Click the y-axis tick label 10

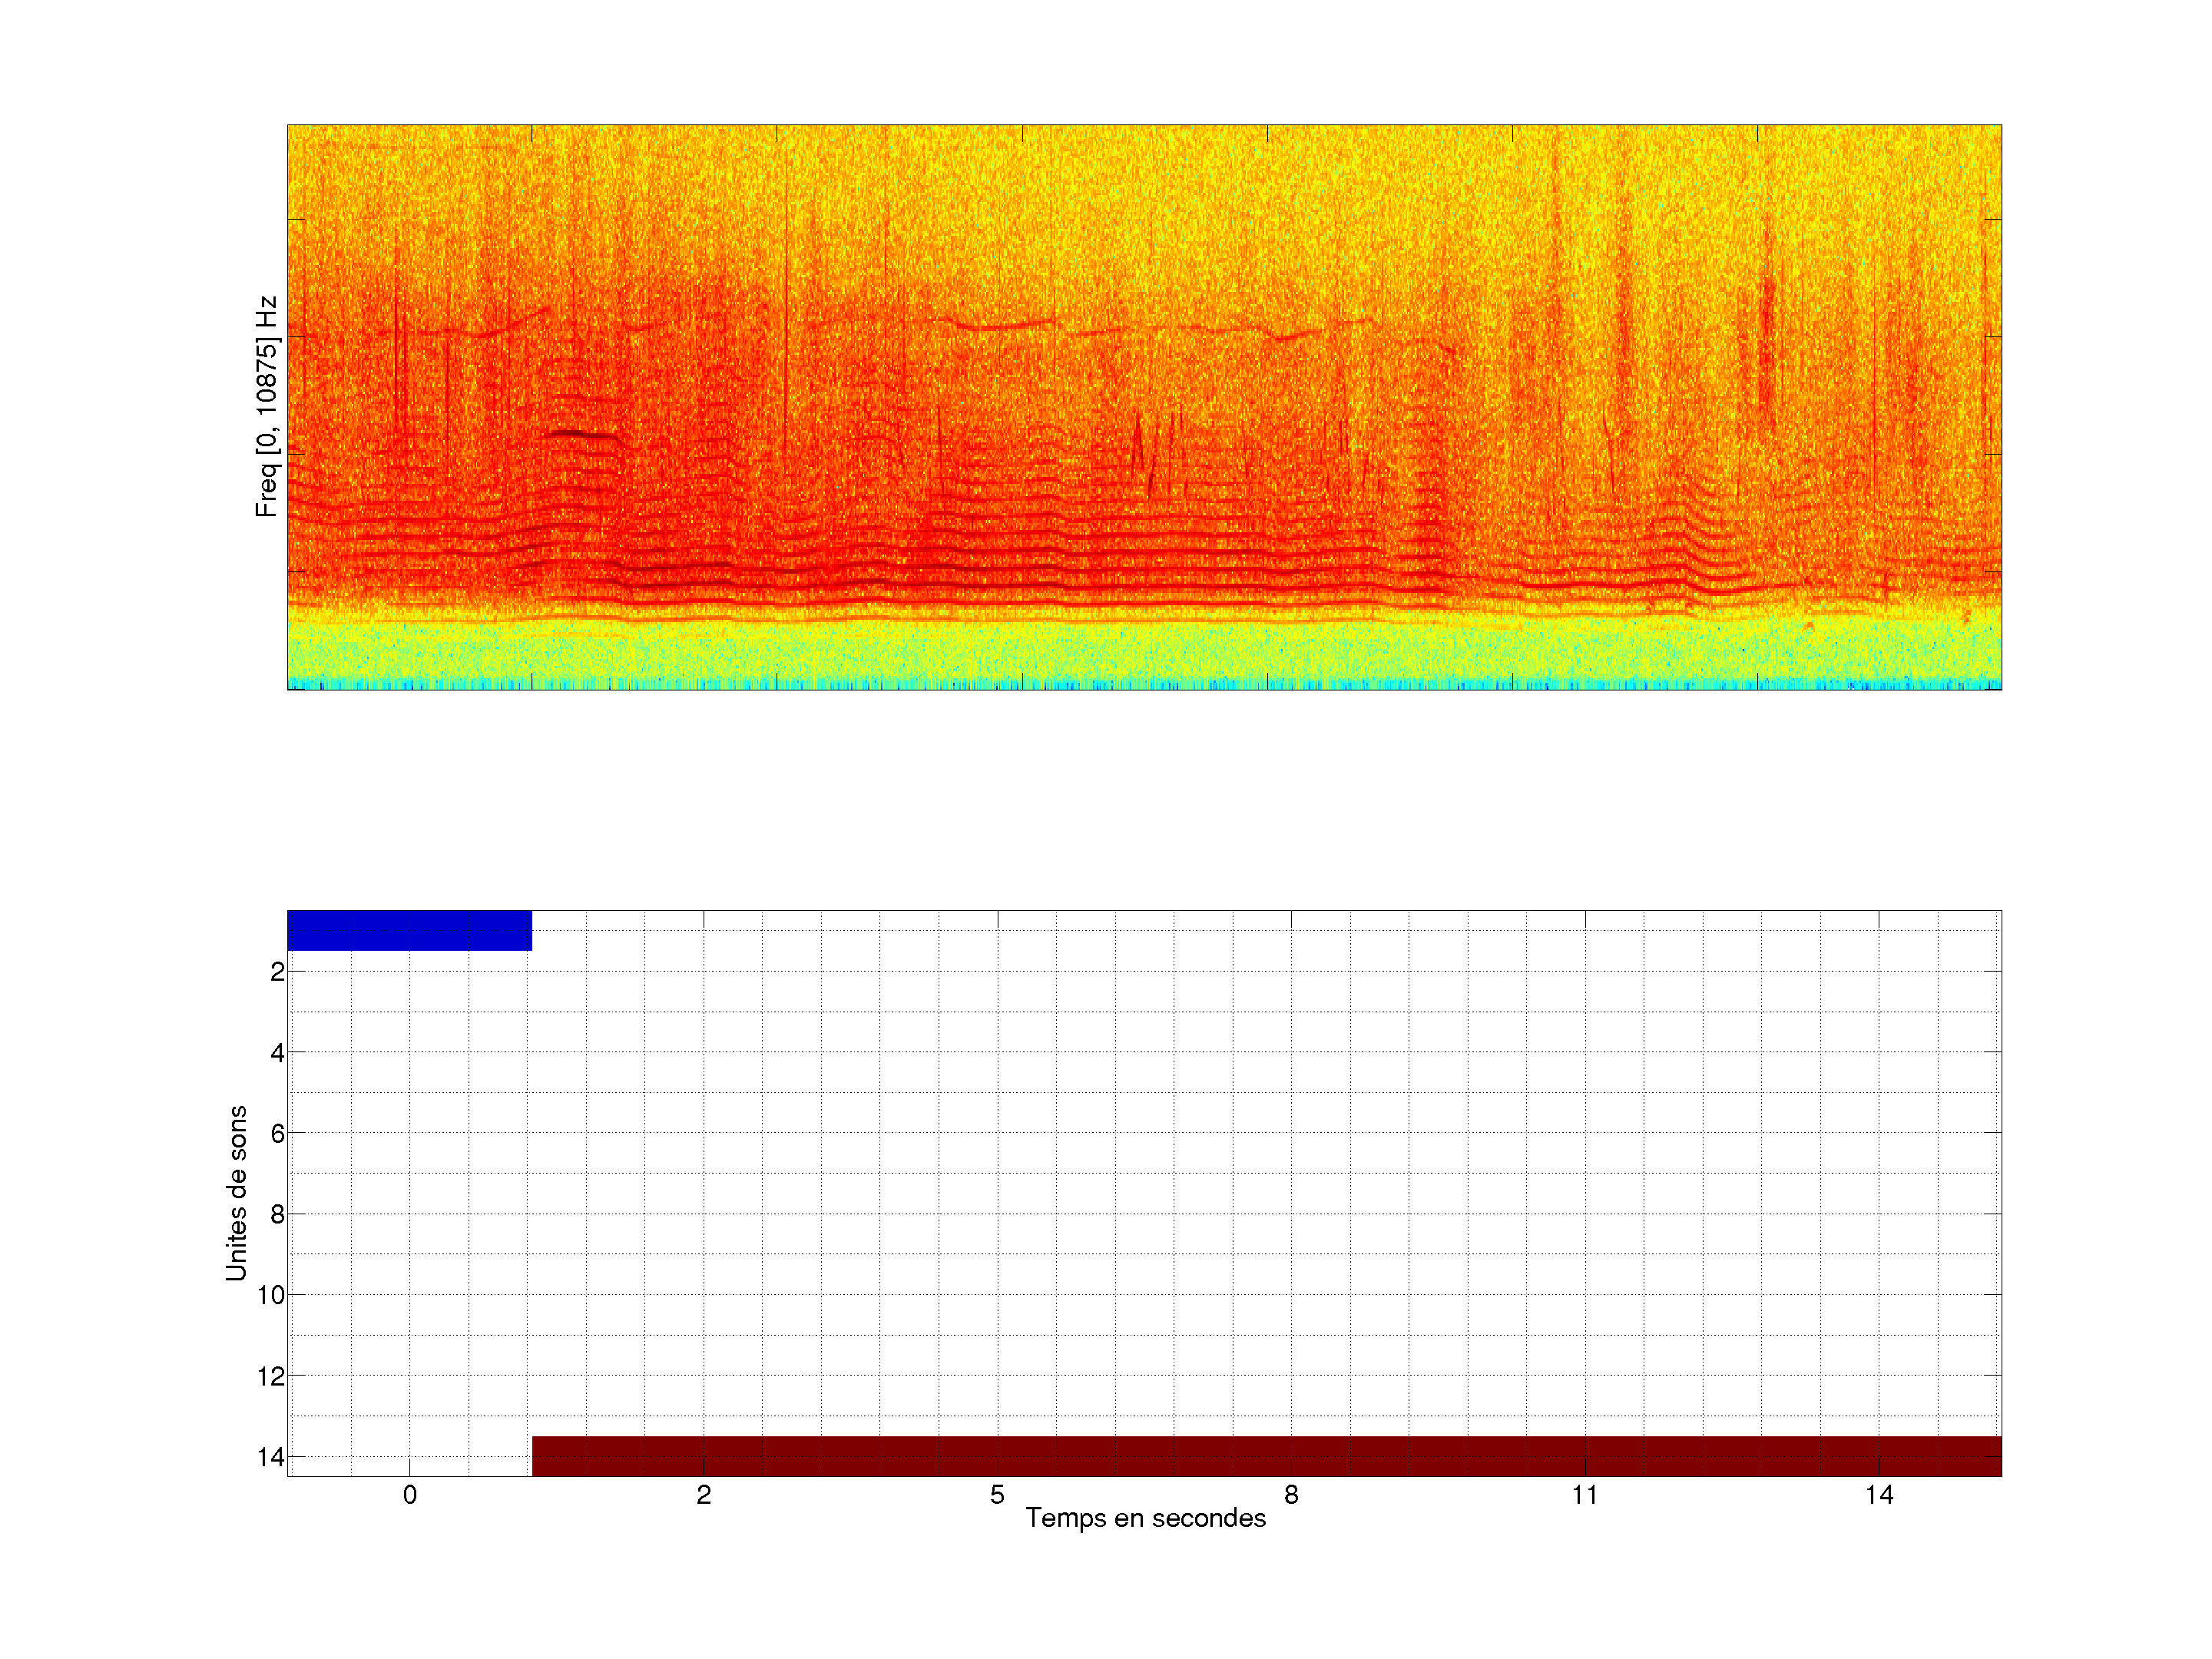tap(271, 1296)
